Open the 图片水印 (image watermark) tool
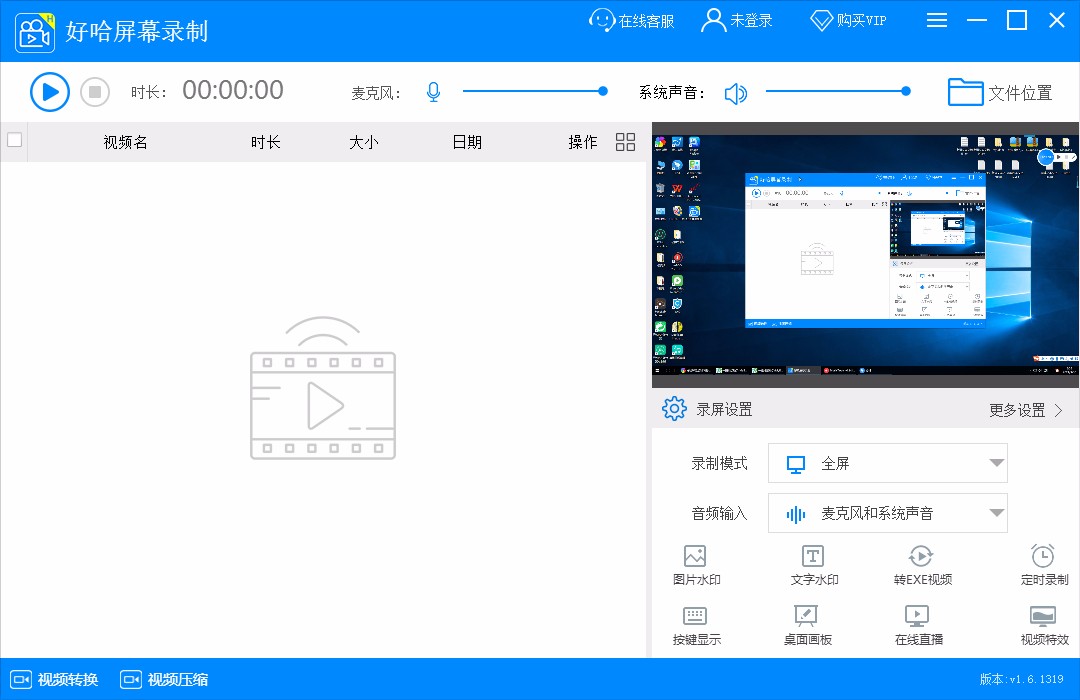The height and width of the screenshot is (700, 1080). coord(695,565)
